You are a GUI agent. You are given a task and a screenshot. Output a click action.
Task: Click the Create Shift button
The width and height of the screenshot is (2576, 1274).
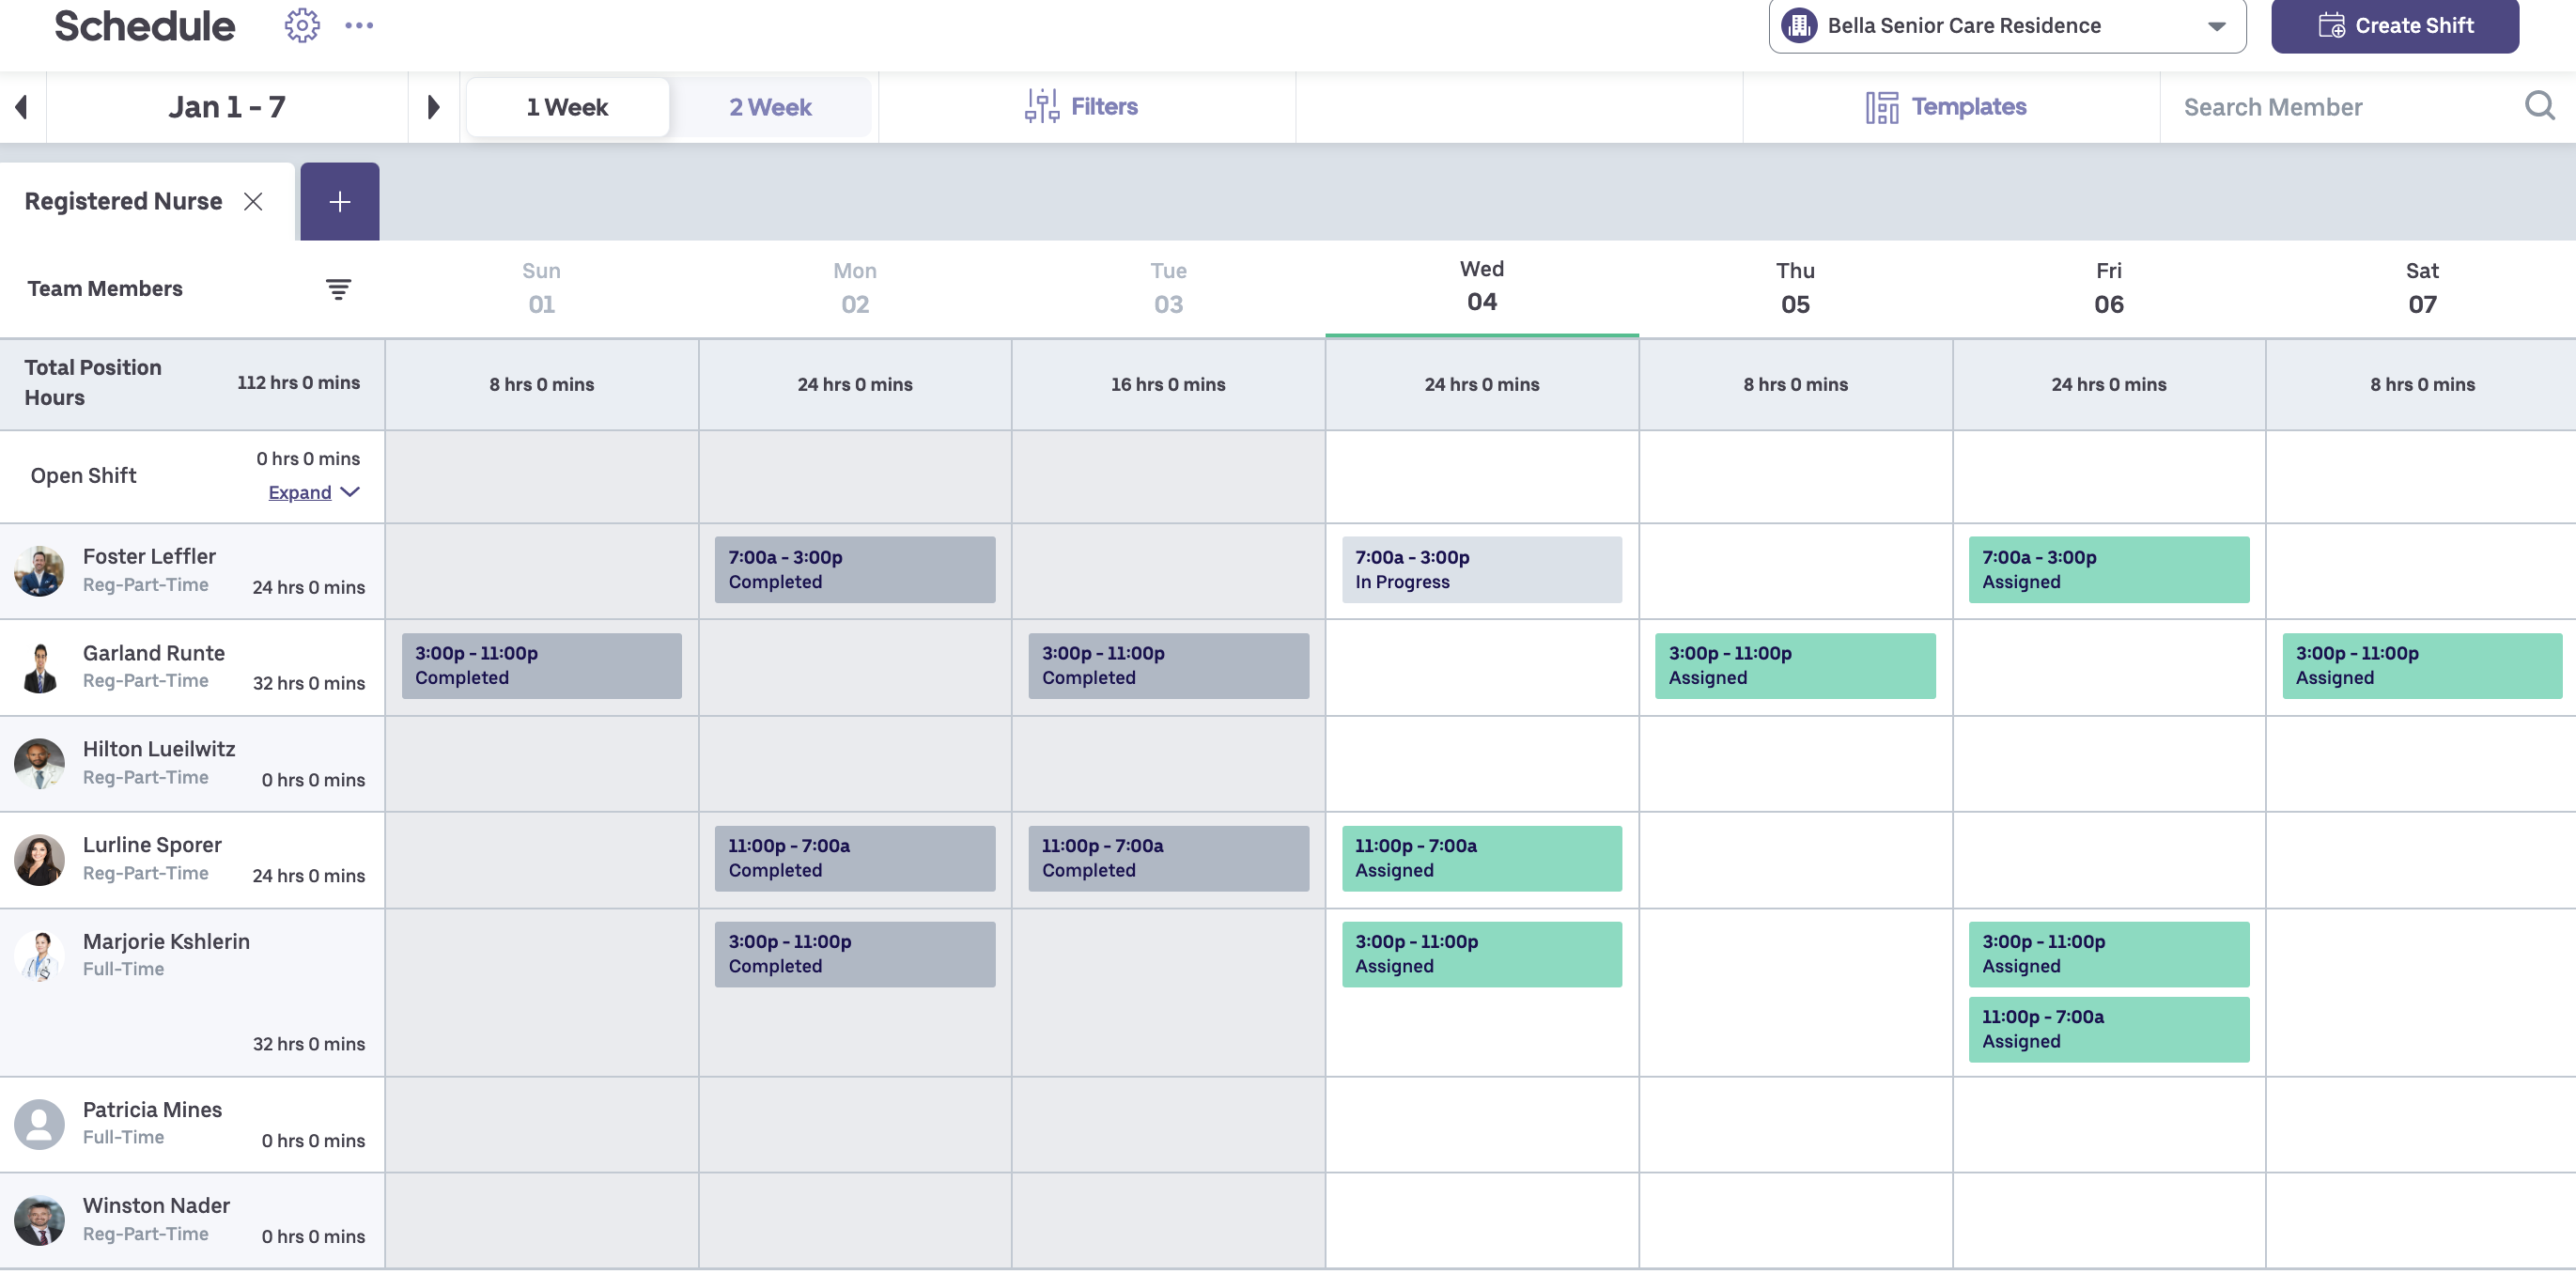pos(2396,25)
